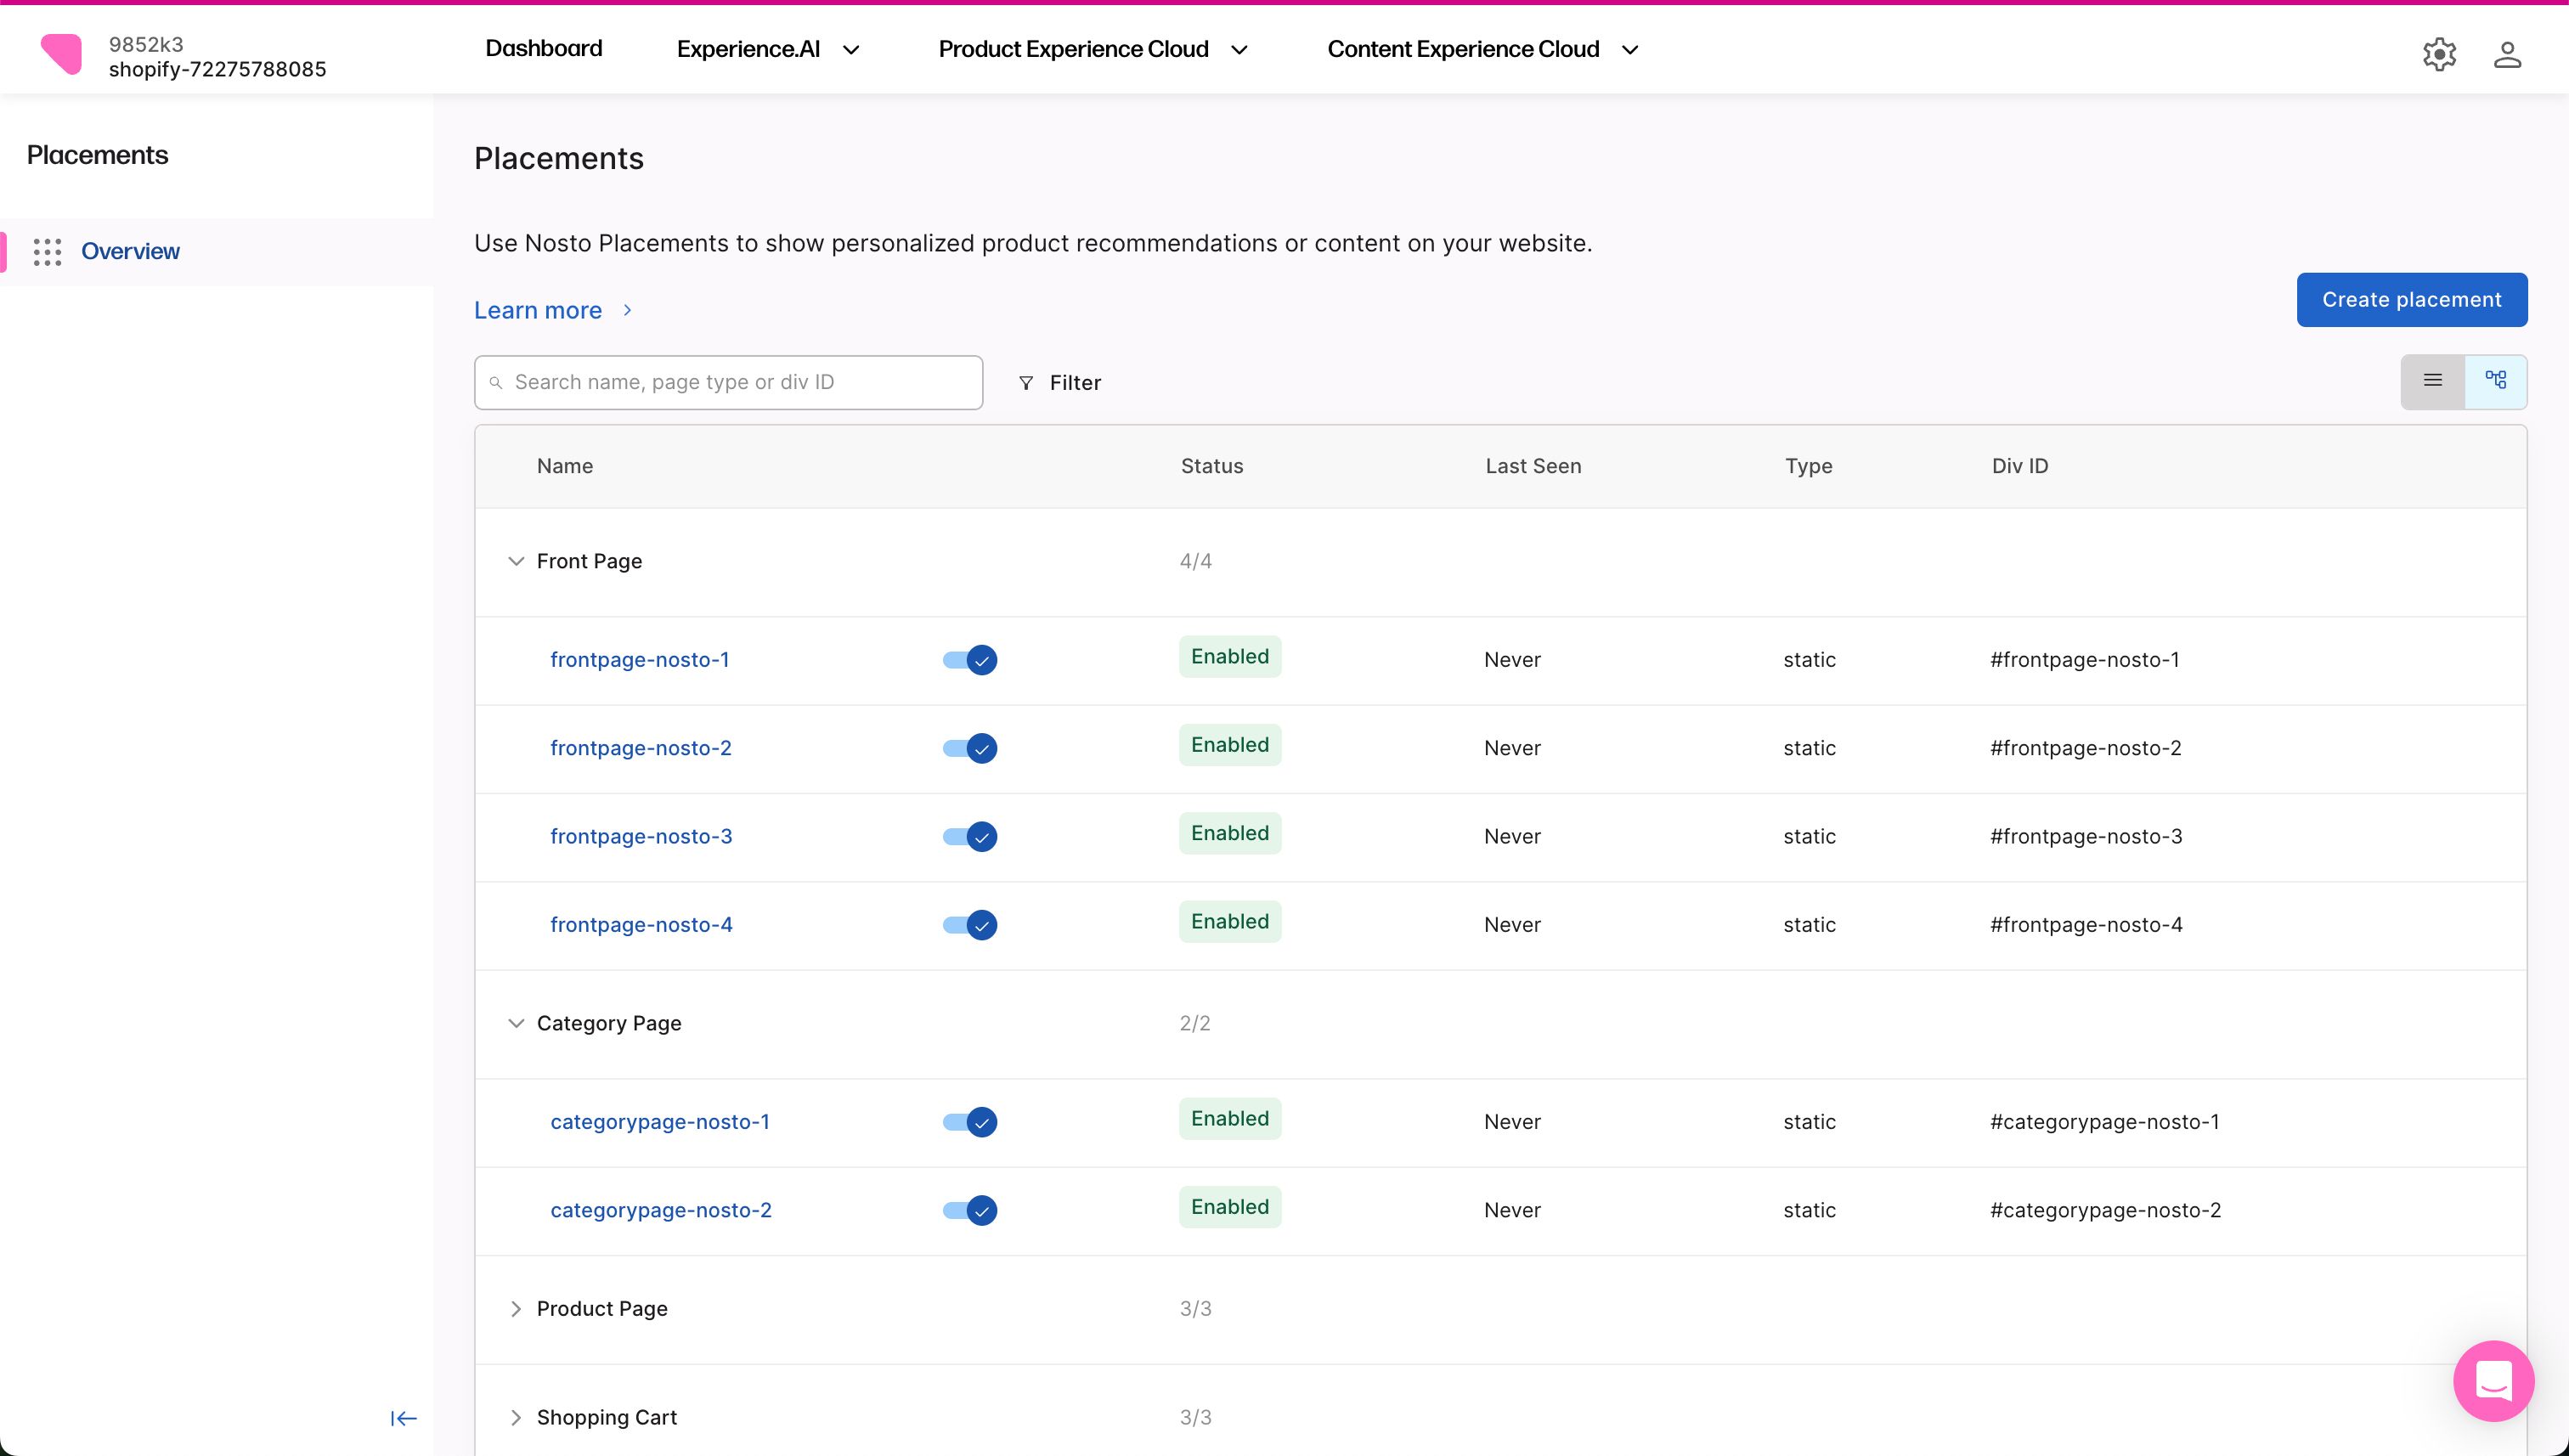Open the Product Experience Cloud menu
This screenshot has width=2569, height=1456.
pyautogui.click(x=1092, y=49)
